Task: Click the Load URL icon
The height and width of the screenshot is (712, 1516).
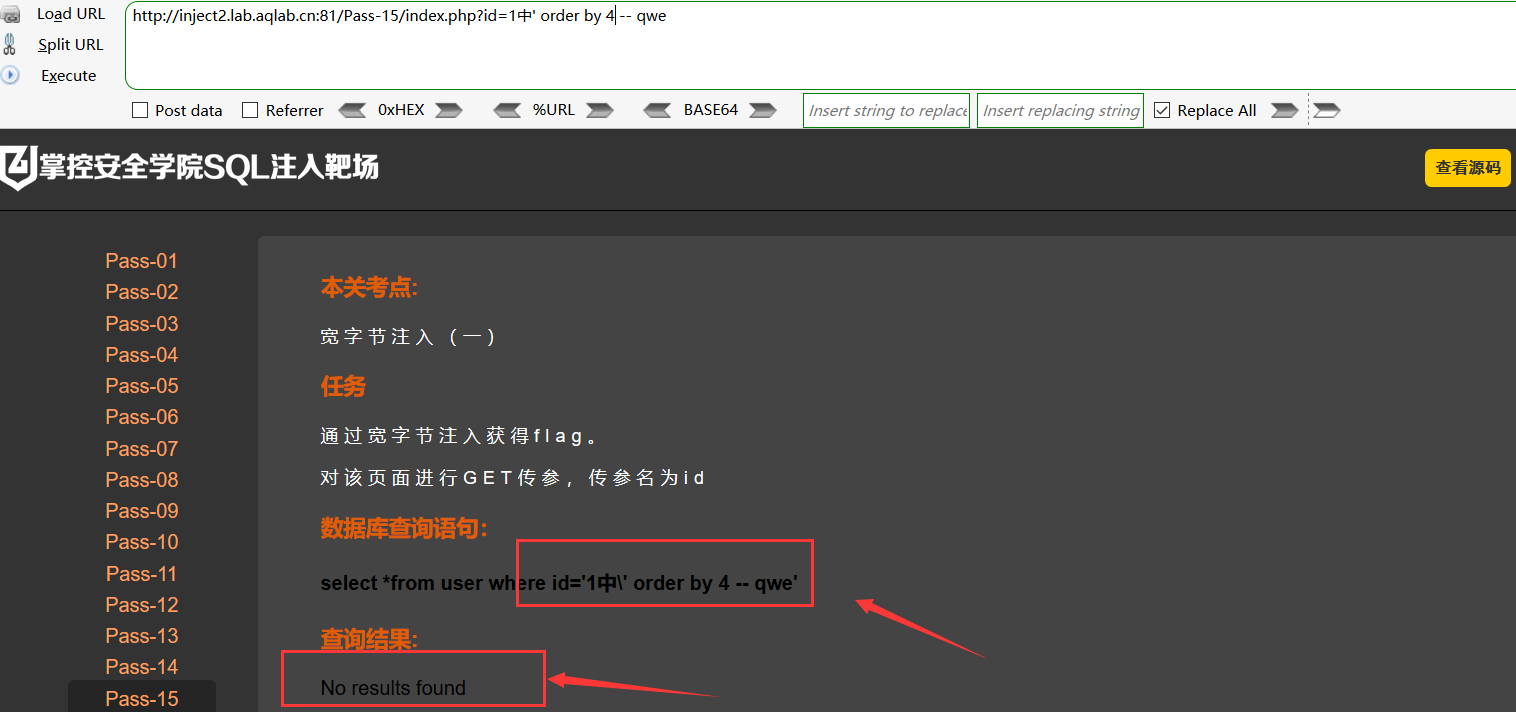Action: point(9,14)
